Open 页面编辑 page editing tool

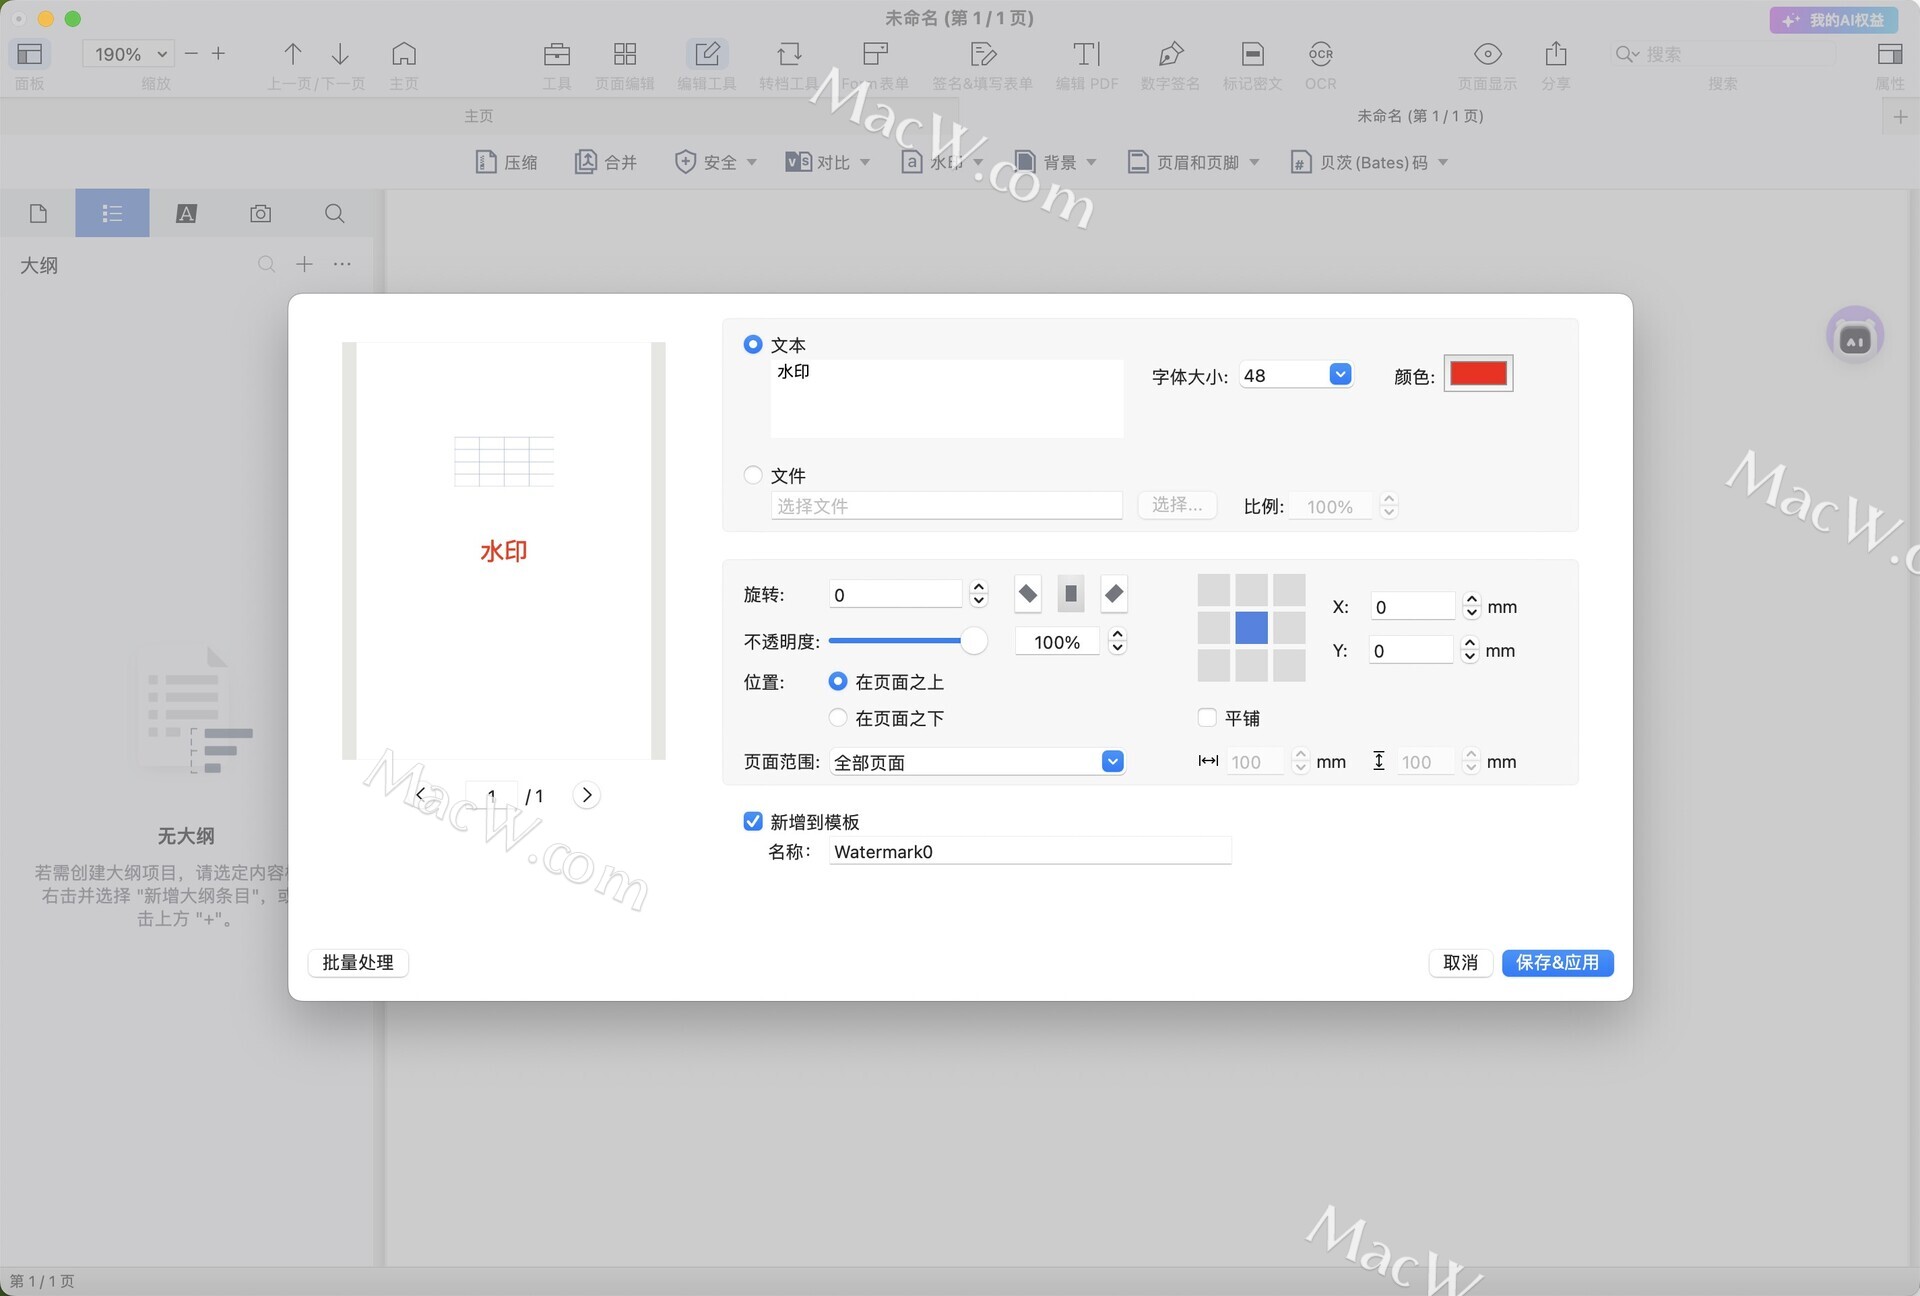pos(625,54)
